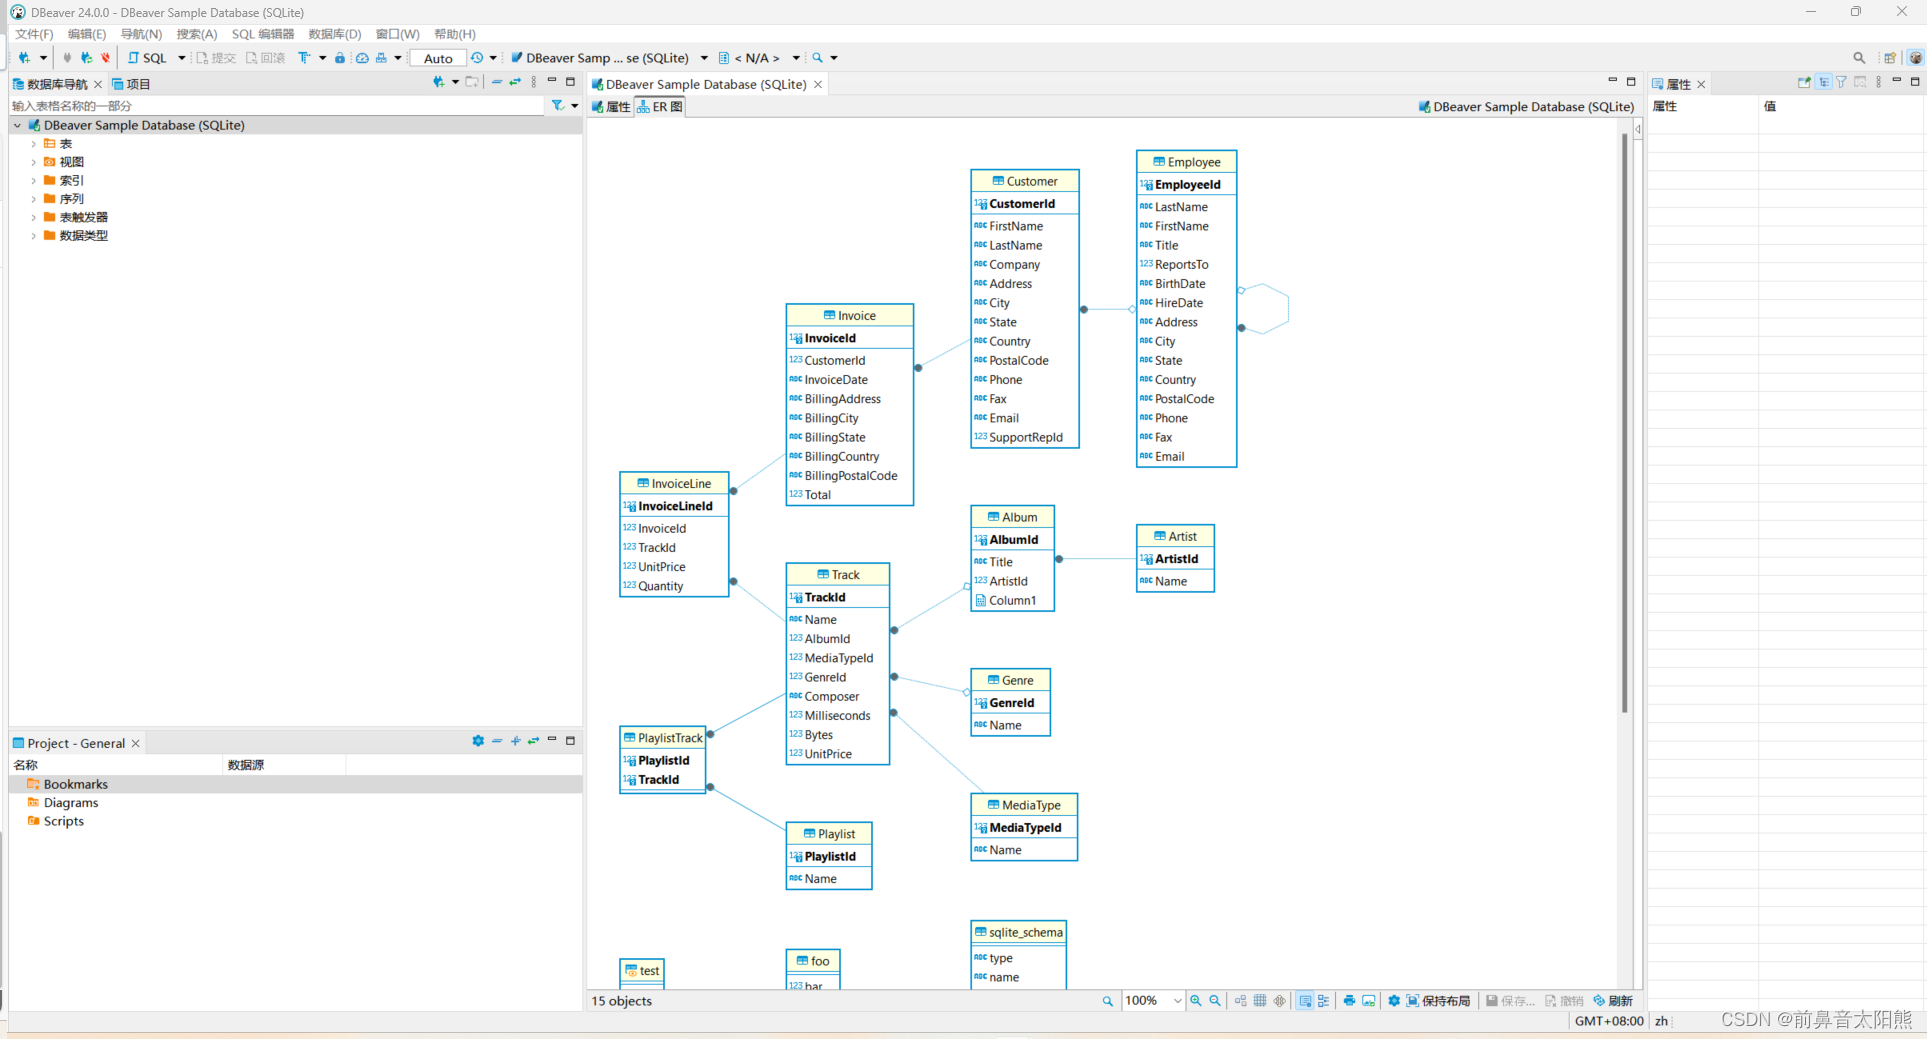Select the ER 图 sub-tab
Image resolution: width=1927 pixels, height=1039 pixels.
pos(660,107)
